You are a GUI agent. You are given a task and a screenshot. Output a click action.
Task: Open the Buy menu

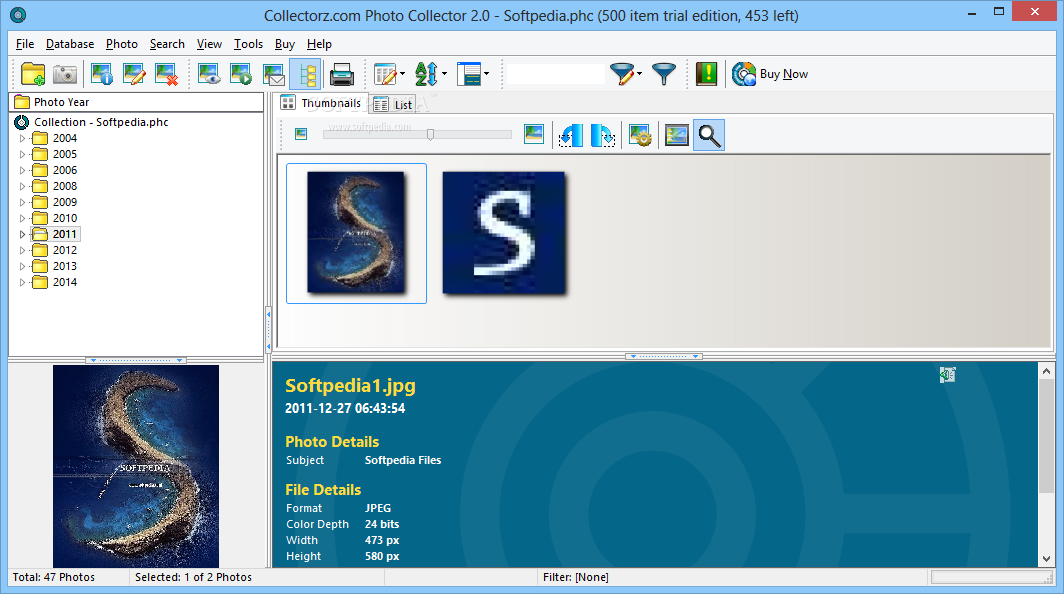(x=284, y=44)
